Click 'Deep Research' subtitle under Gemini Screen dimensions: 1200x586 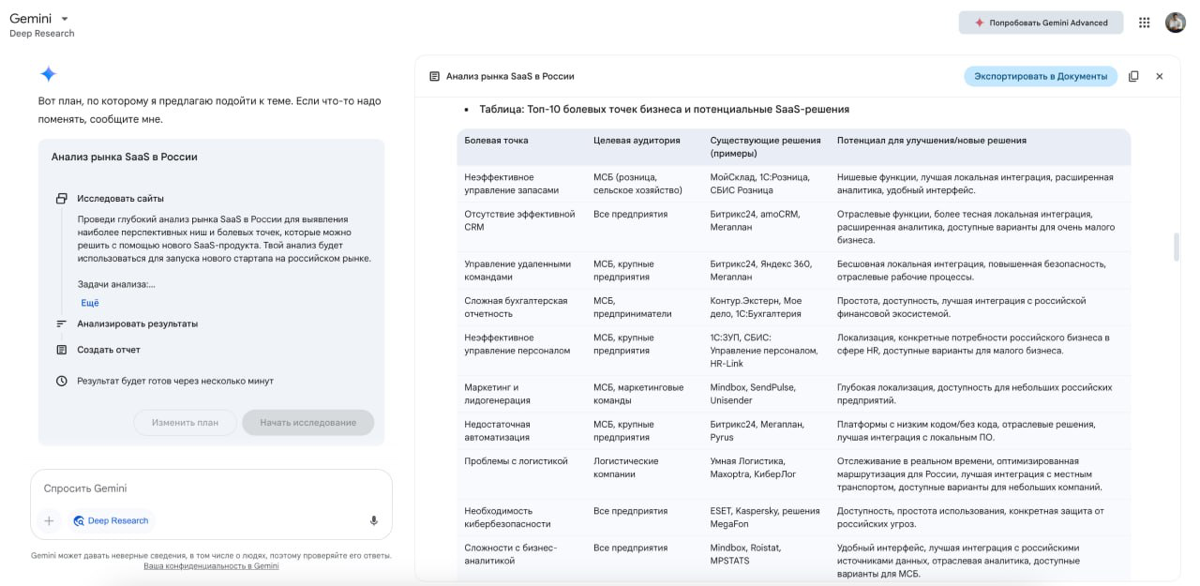point(42,33)
